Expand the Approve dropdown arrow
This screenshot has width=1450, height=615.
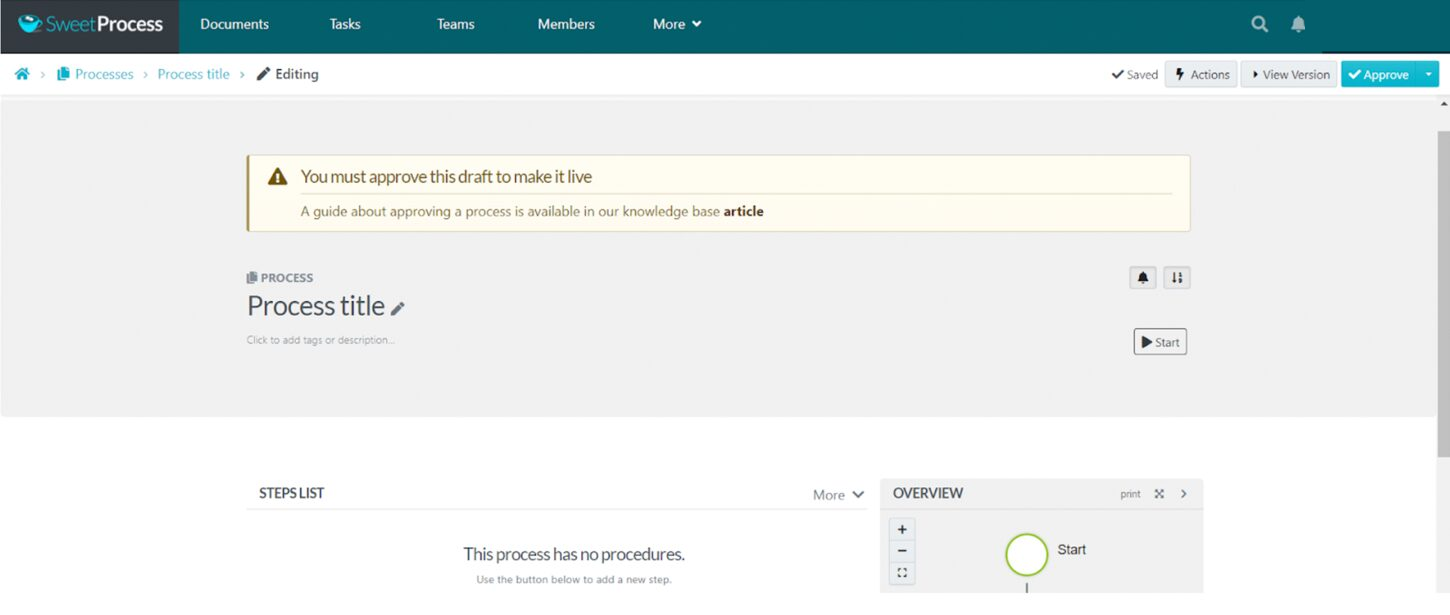coord(1429,74)
